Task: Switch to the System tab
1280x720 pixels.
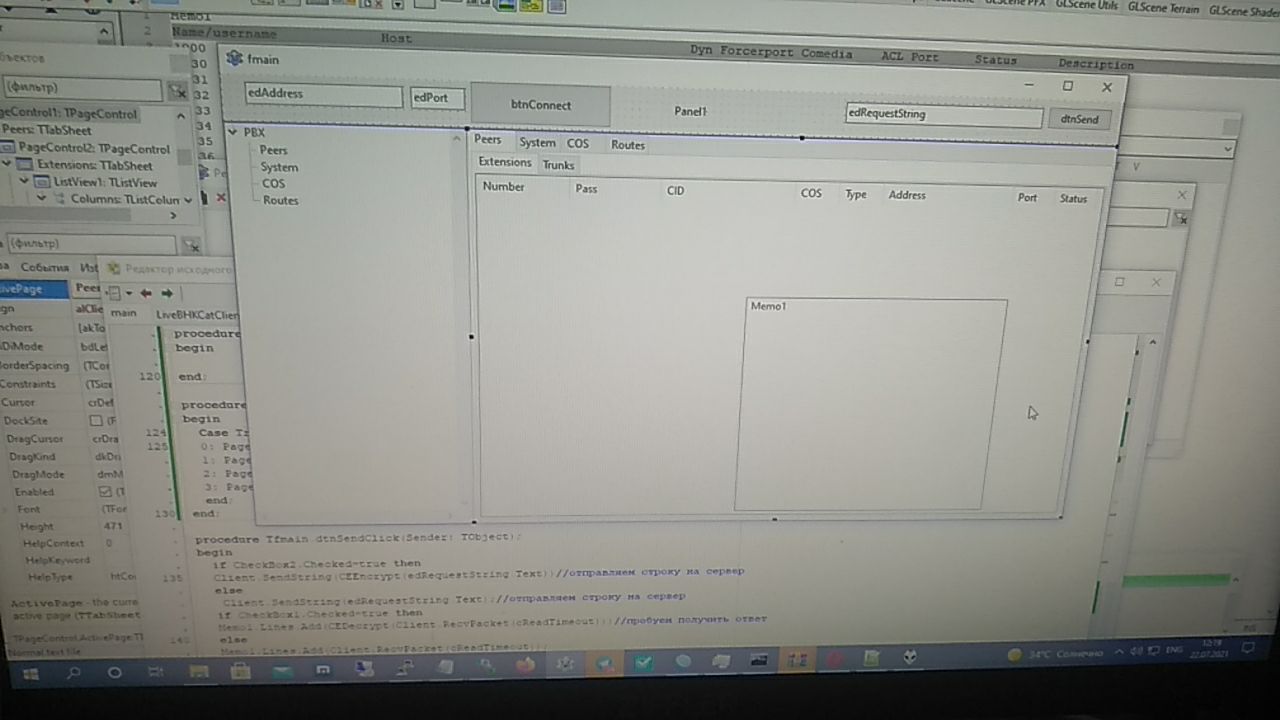Action: tap(537, 143)
